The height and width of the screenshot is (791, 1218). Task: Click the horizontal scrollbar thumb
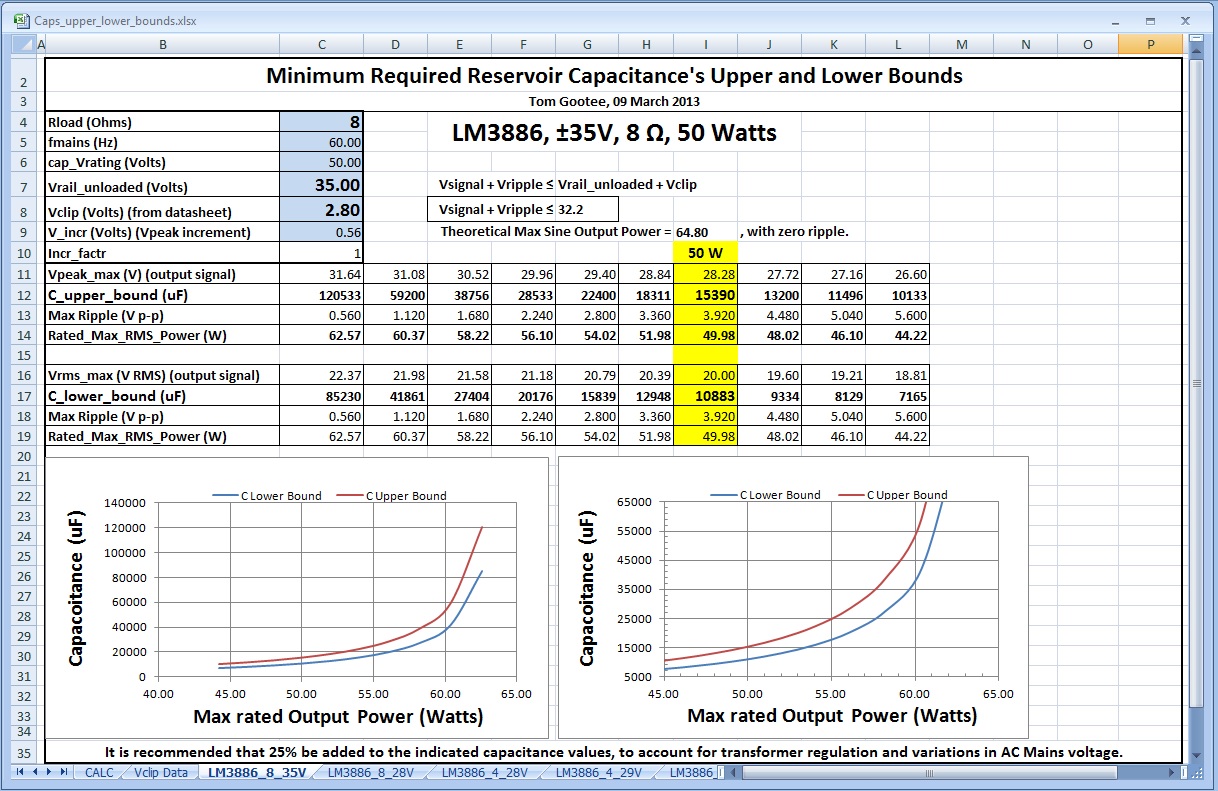tap(932, 772)
